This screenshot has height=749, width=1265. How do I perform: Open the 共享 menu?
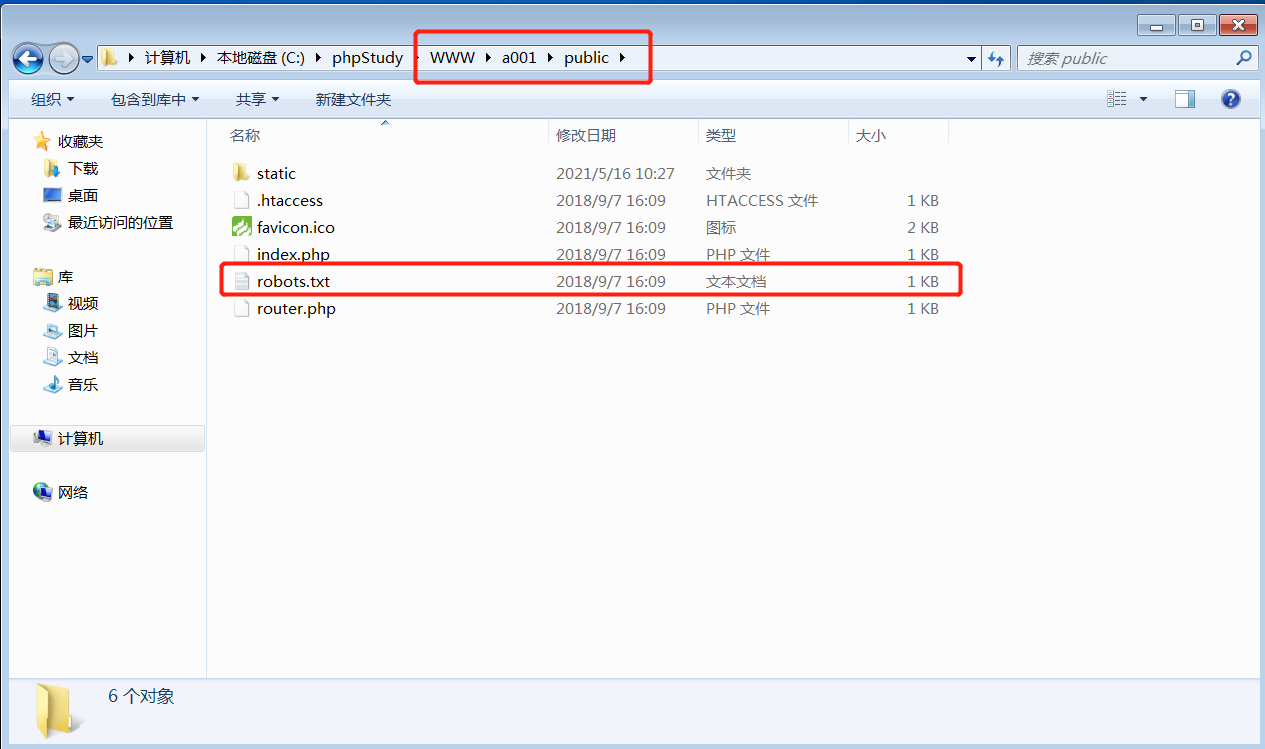[257, 99]
